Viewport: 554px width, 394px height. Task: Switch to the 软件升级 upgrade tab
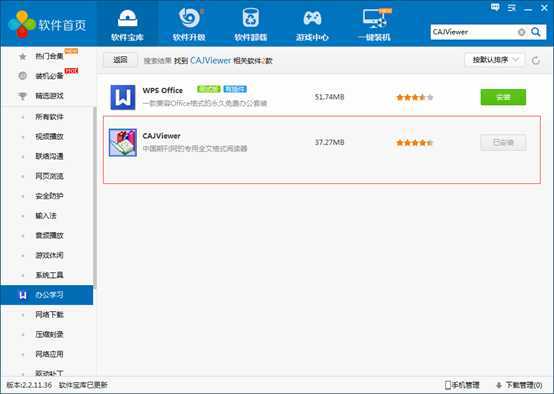[189, 24]
